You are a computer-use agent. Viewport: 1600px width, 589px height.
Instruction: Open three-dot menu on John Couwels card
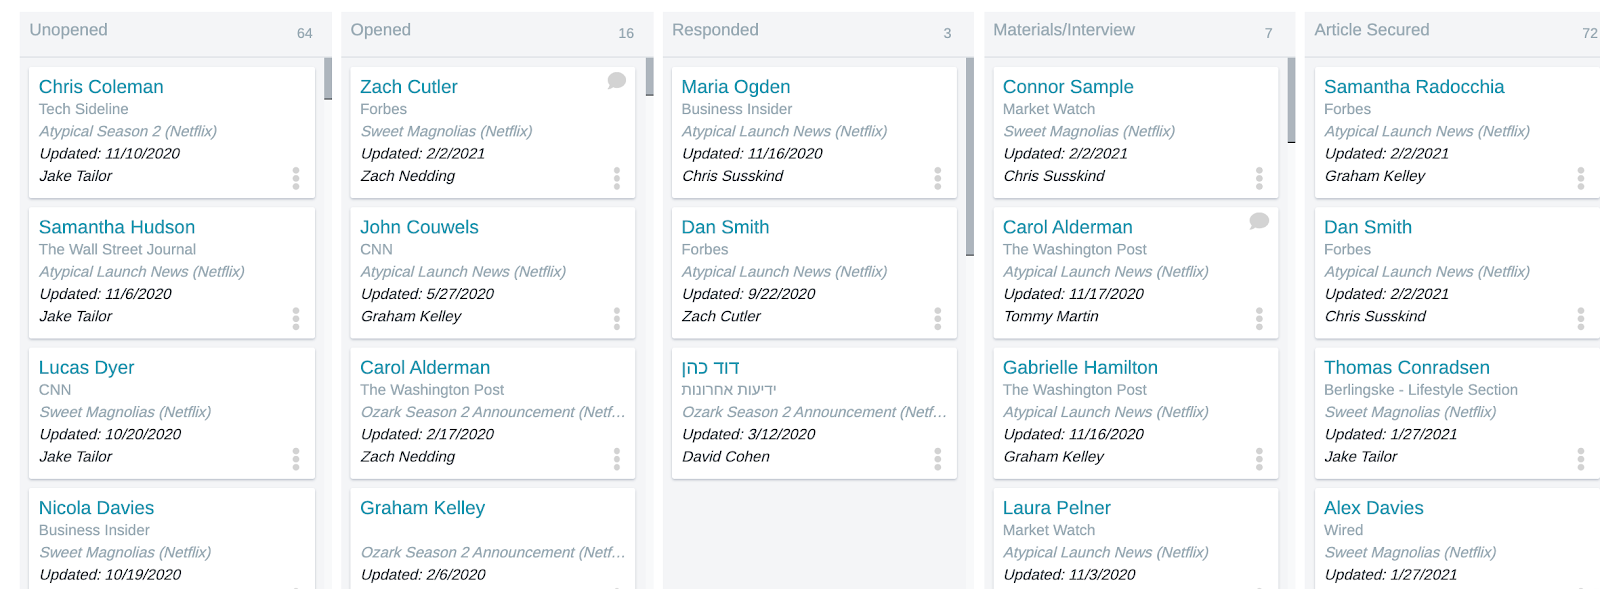[617, 318]
